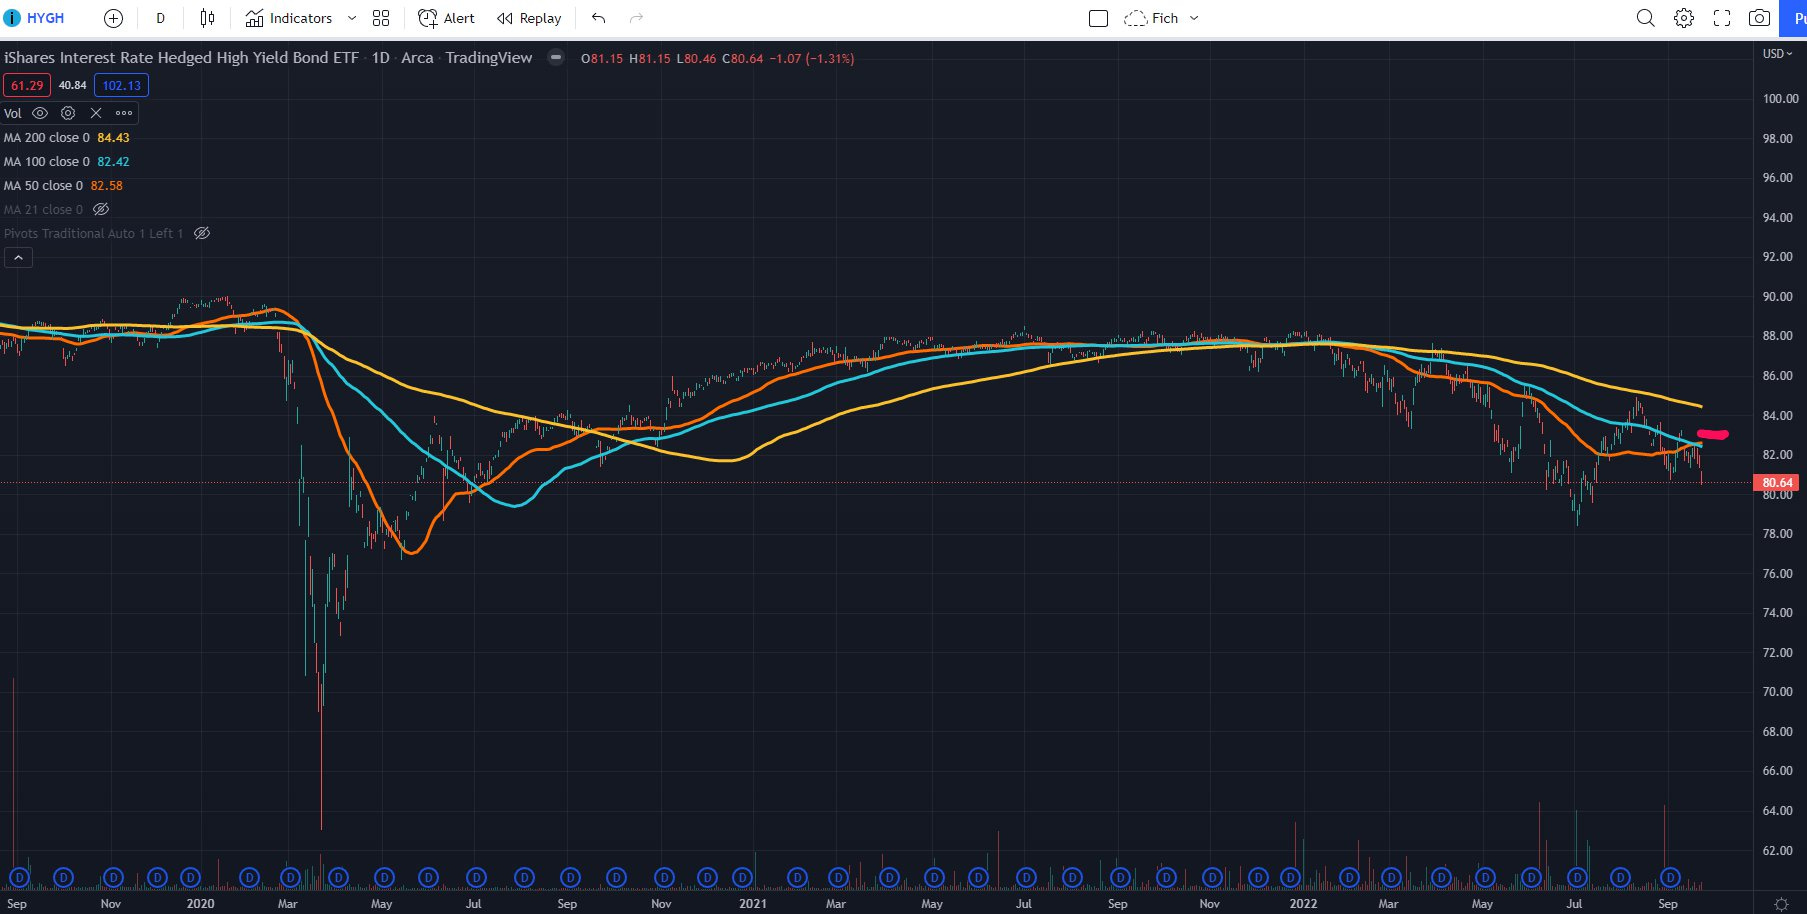The width and height of the screenshot is (1807, 914).
Task: Open indicator templates four-squares icon
Action: (381, 18)
